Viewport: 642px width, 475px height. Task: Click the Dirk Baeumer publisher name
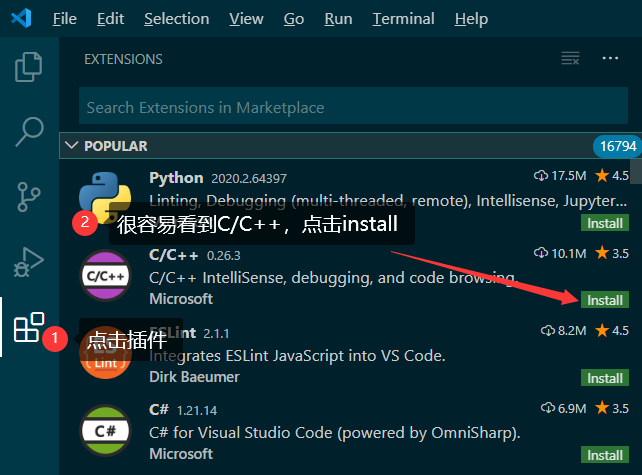[x=194, y=377]
